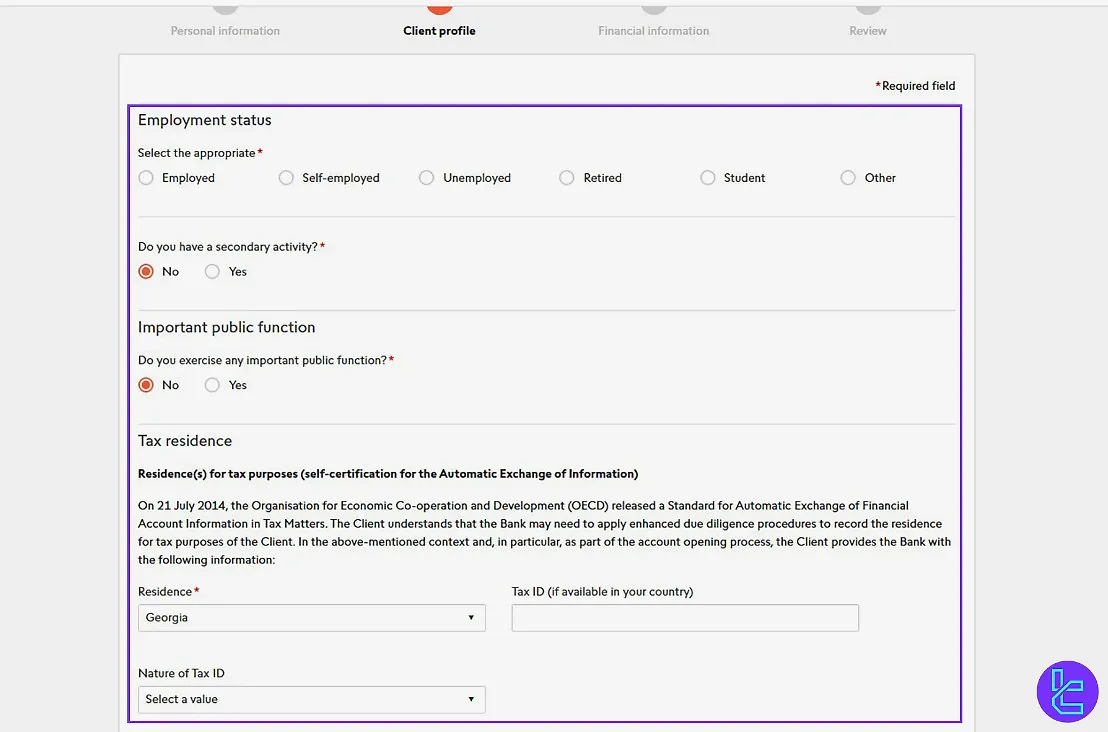Choose the Other employment status option

coord(847,177)
